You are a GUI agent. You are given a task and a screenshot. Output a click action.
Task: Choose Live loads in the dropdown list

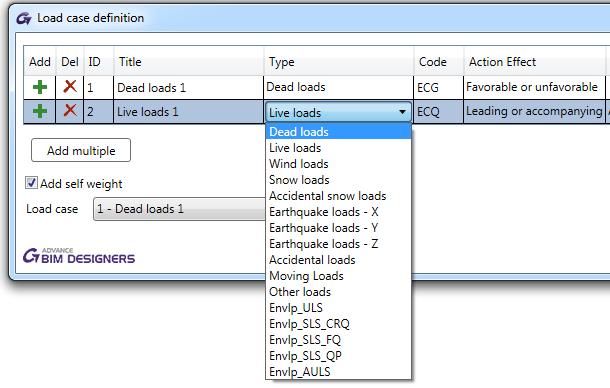[x=338, y=148]
